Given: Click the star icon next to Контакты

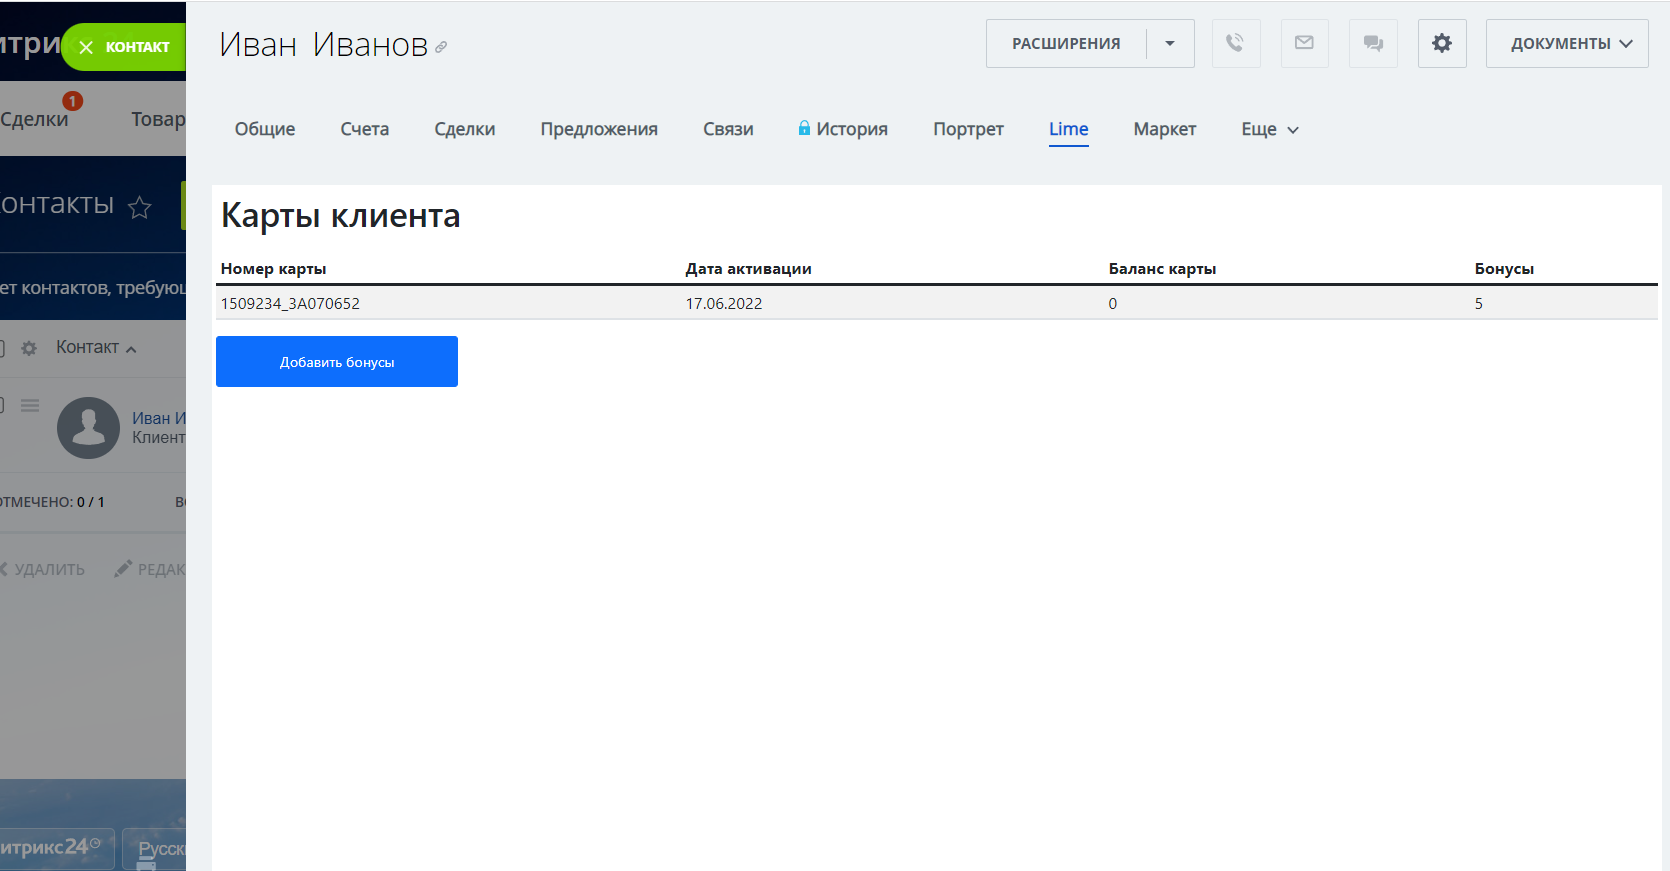Looking at the screenshot, I should (x=140, y=207).
